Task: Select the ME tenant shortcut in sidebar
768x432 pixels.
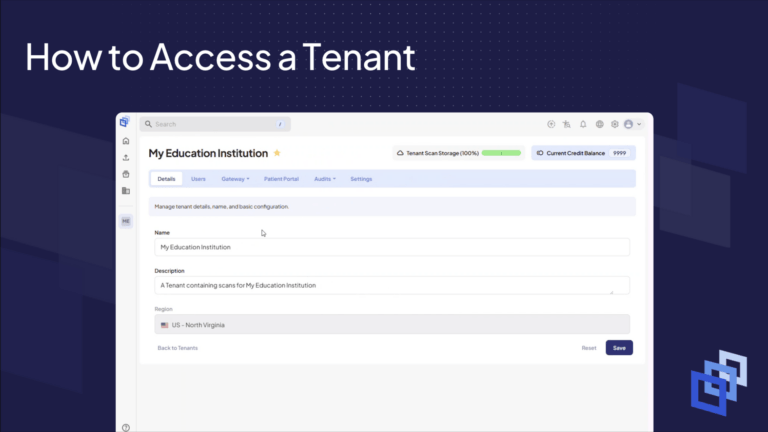Action: click(x=126, y=221)
